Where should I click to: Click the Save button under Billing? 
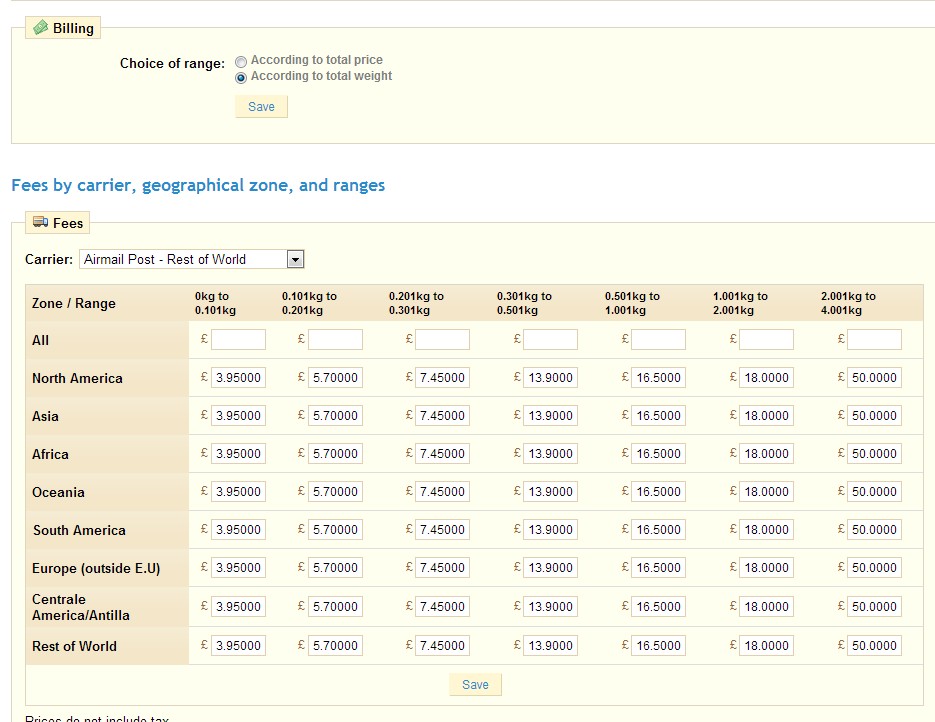tap(261, 107)
